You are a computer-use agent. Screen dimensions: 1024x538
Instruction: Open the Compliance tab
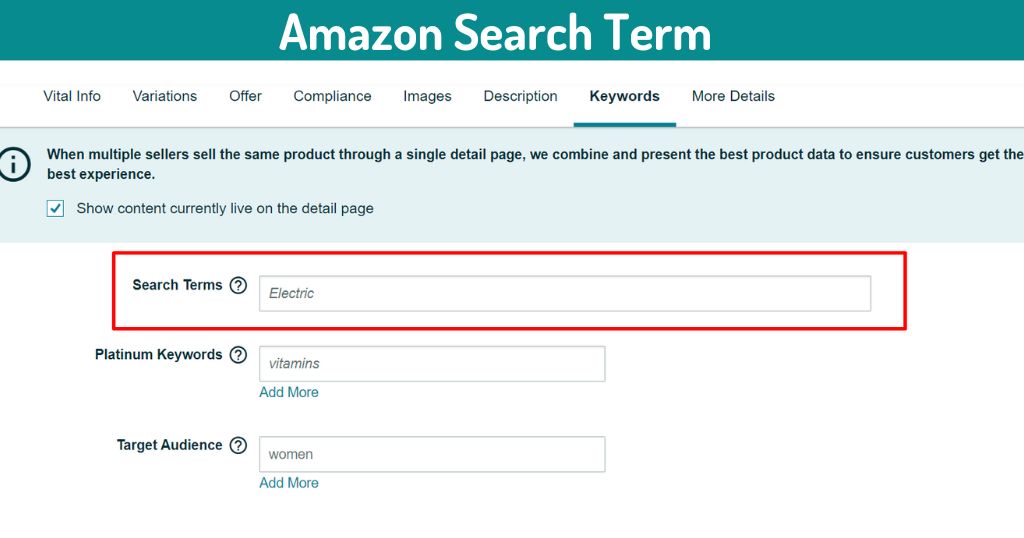[332, 96]
